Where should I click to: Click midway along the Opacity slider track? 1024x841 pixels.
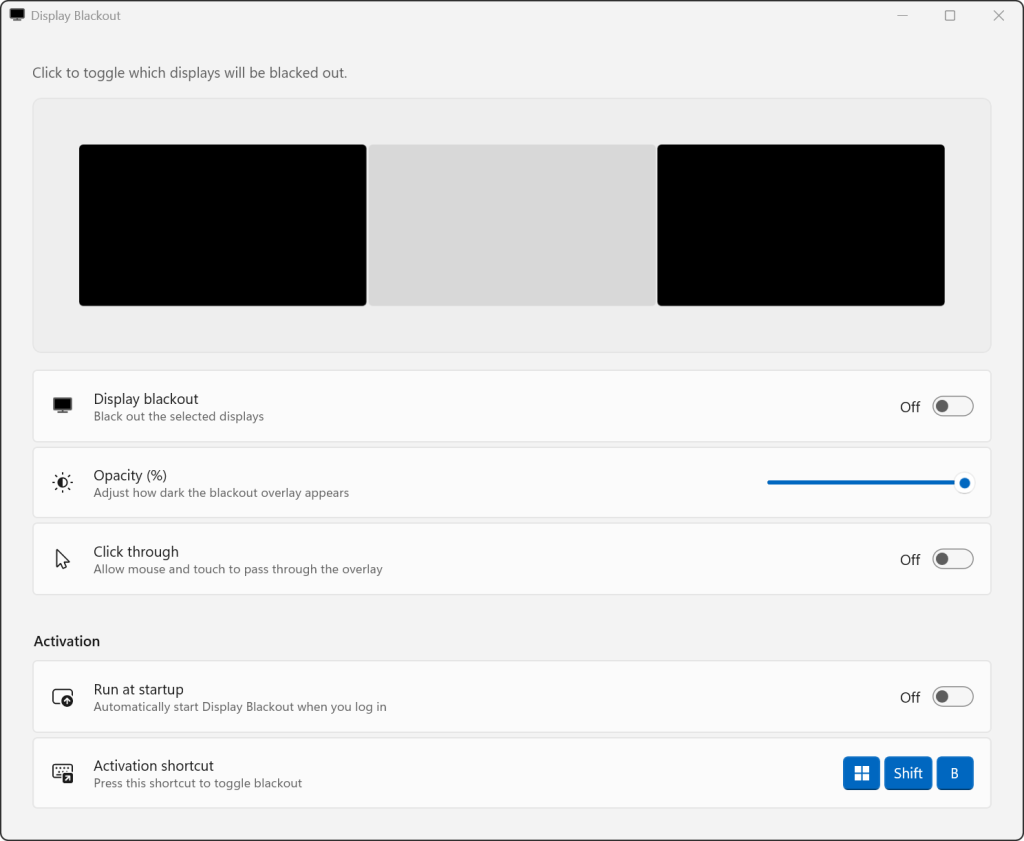pos(865,482)
